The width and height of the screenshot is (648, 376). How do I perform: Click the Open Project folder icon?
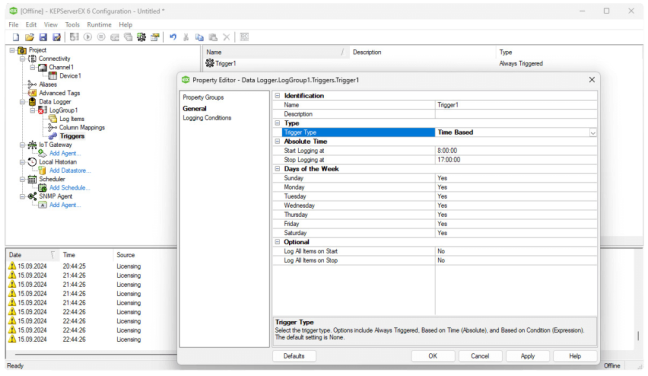click(29, 37)
